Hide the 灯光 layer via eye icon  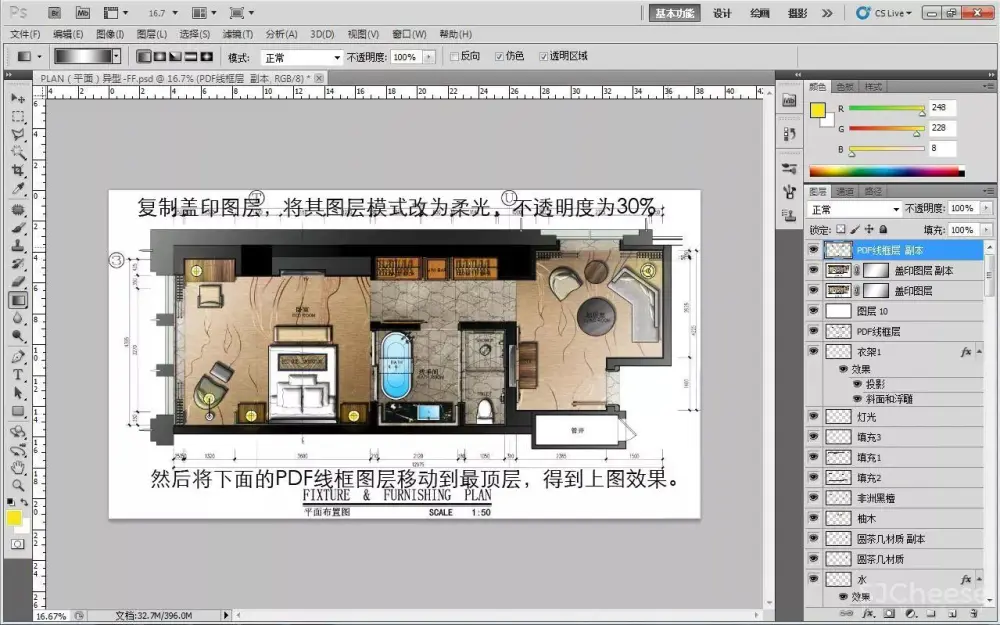click(813, 416)
